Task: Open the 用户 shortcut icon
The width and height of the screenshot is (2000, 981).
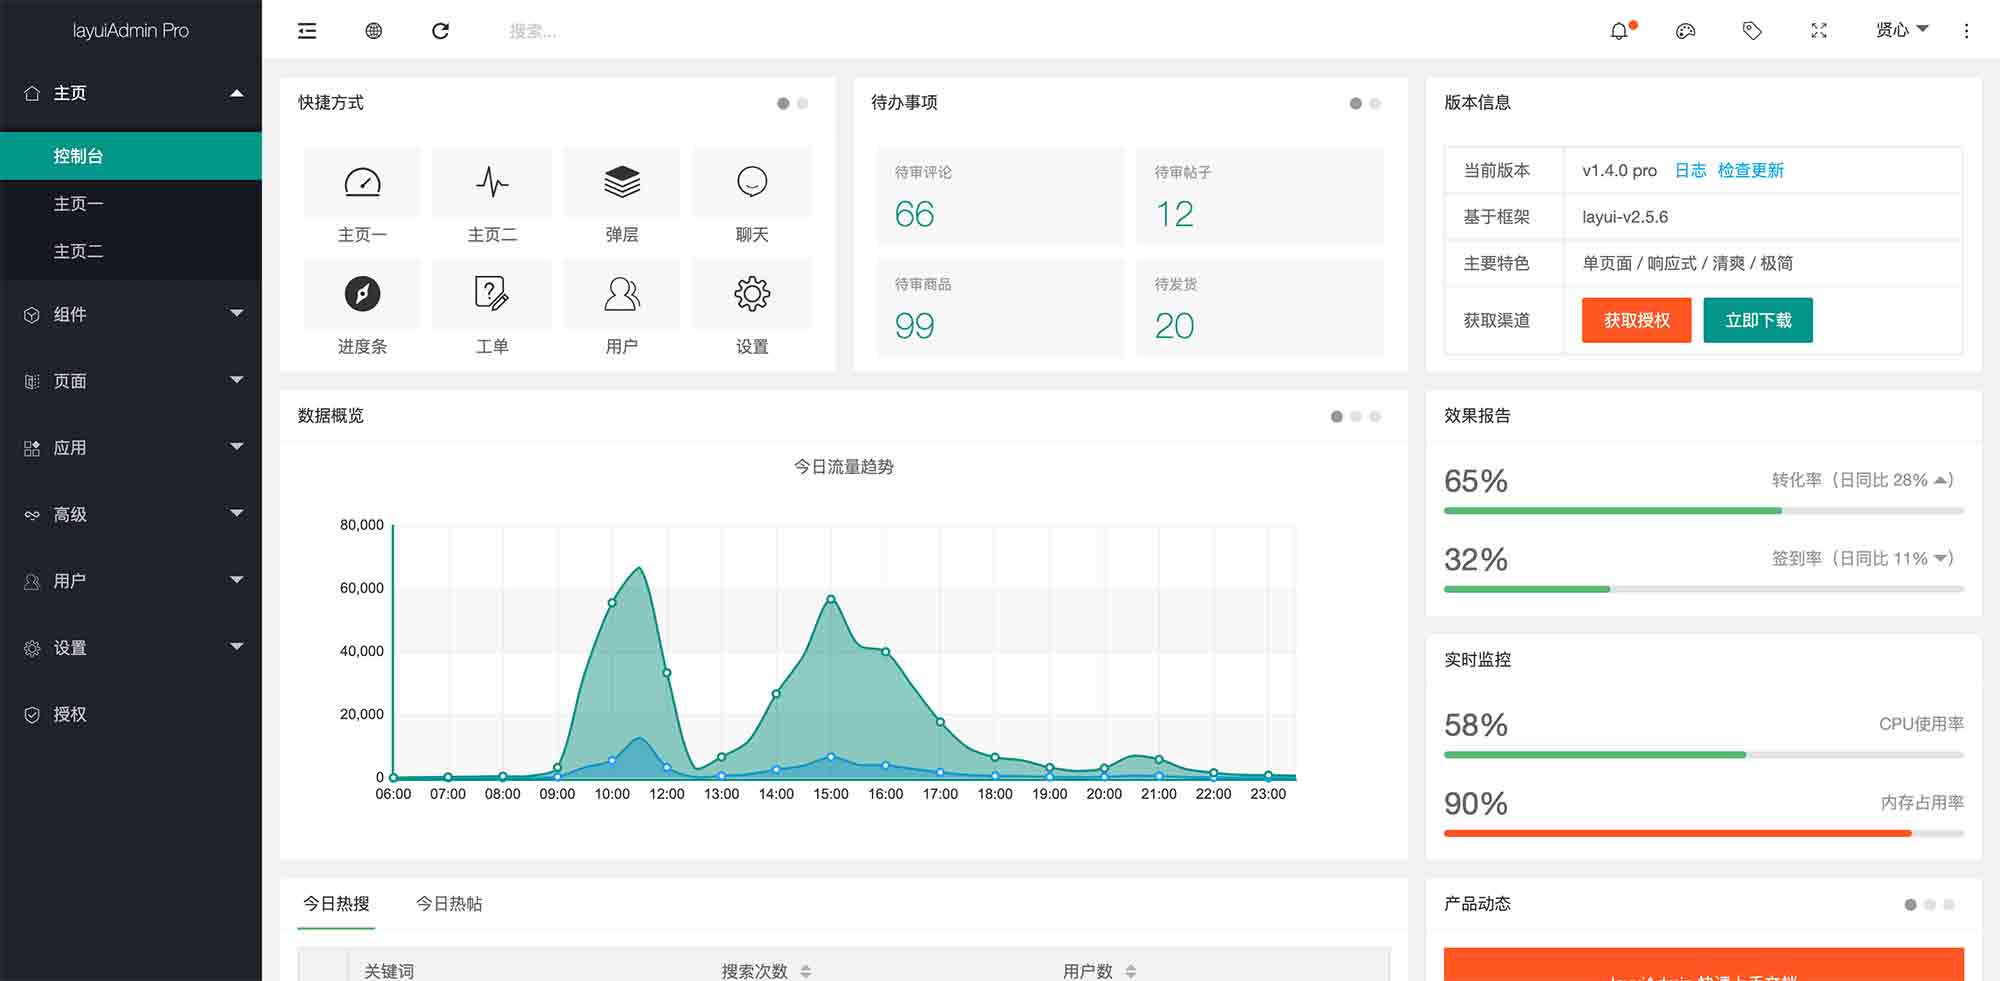Action: (622, 294)
